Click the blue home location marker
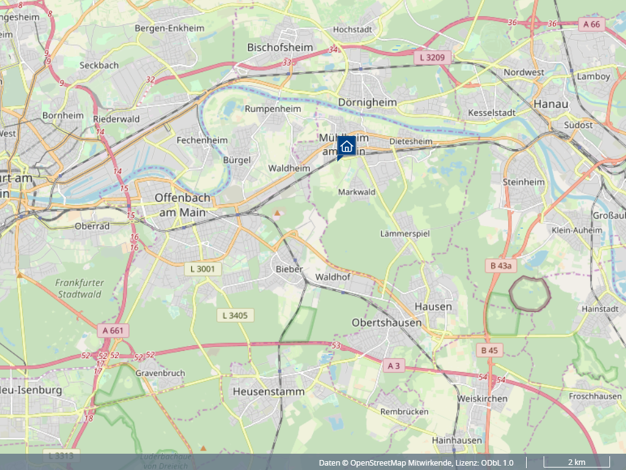 [347, 147]
